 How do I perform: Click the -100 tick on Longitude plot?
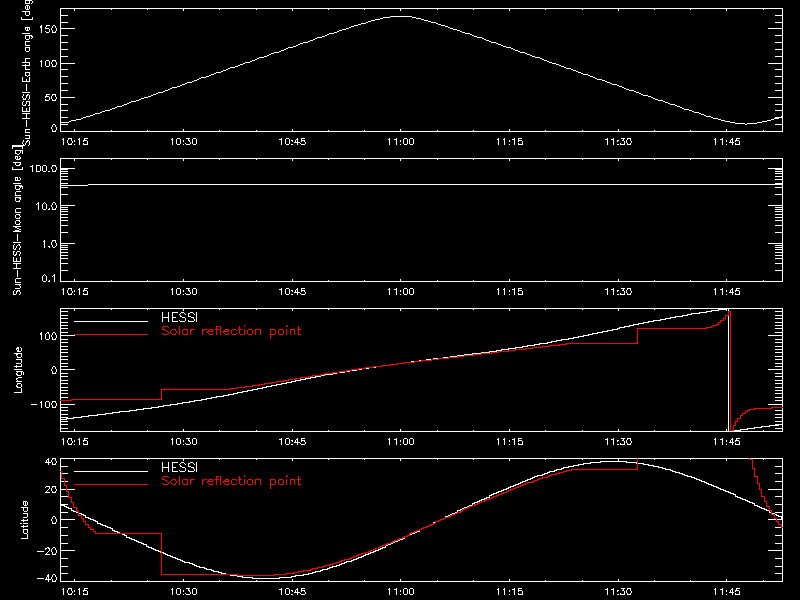[x=44, y=404]
